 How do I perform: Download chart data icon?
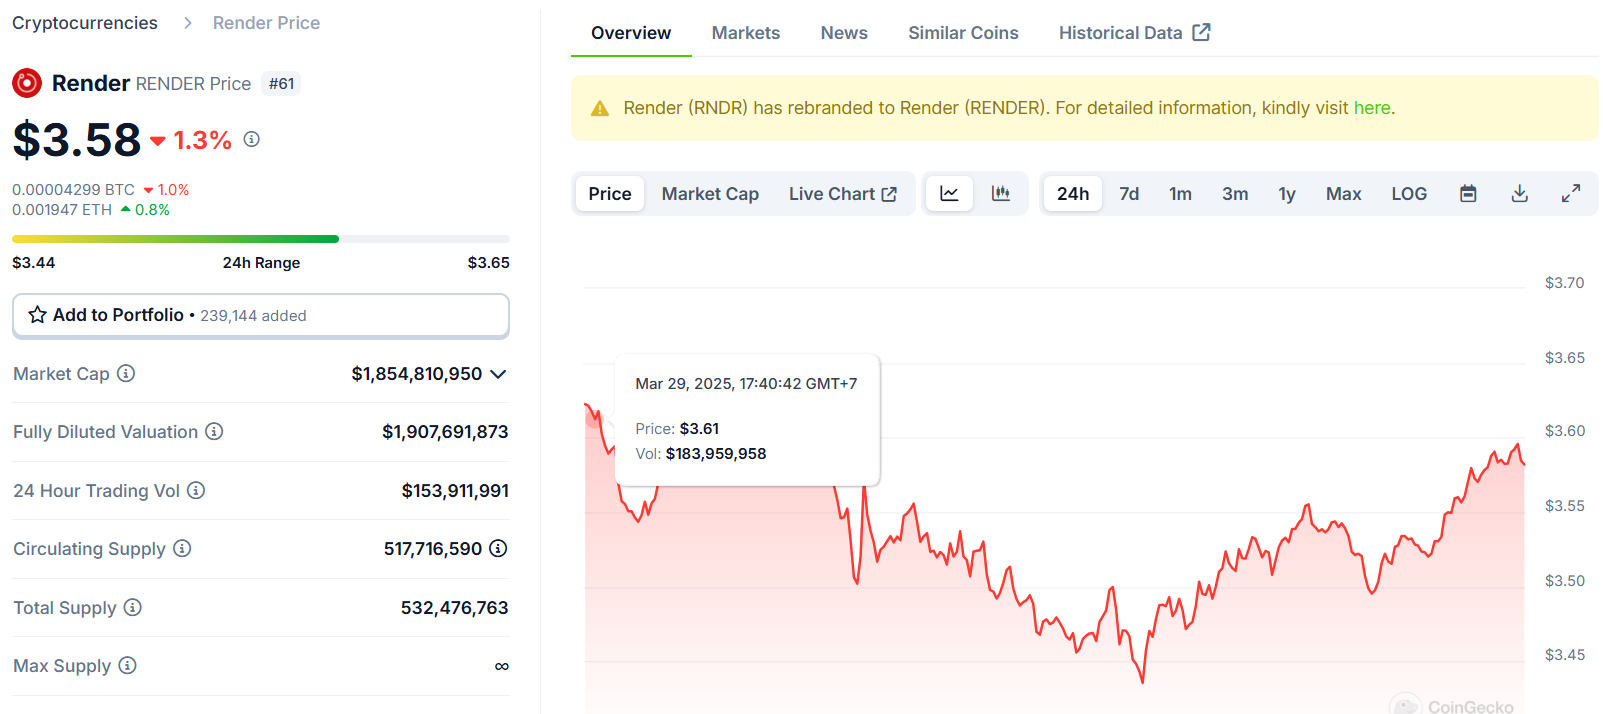click(x=1519, y=194)
